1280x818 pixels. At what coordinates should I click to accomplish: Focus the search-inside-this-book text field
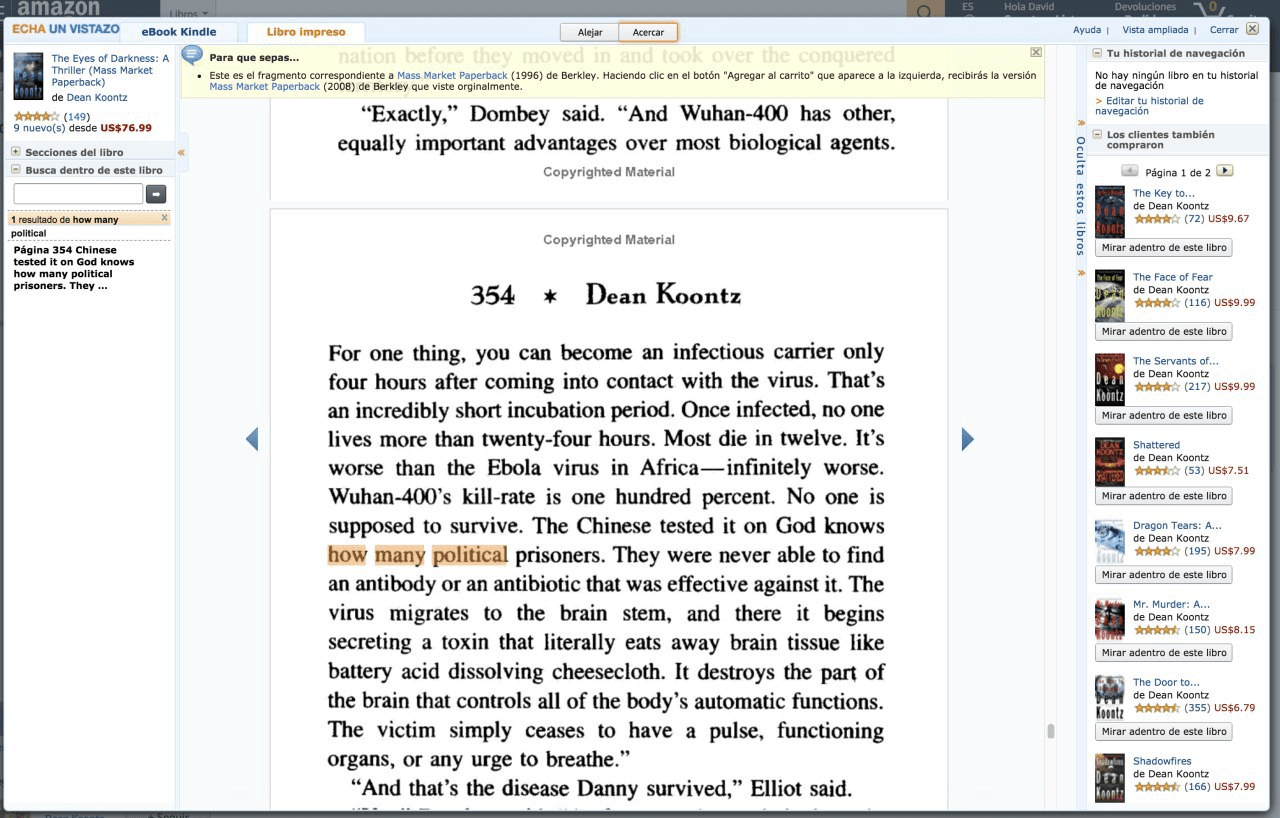click(x=78, y=194)
